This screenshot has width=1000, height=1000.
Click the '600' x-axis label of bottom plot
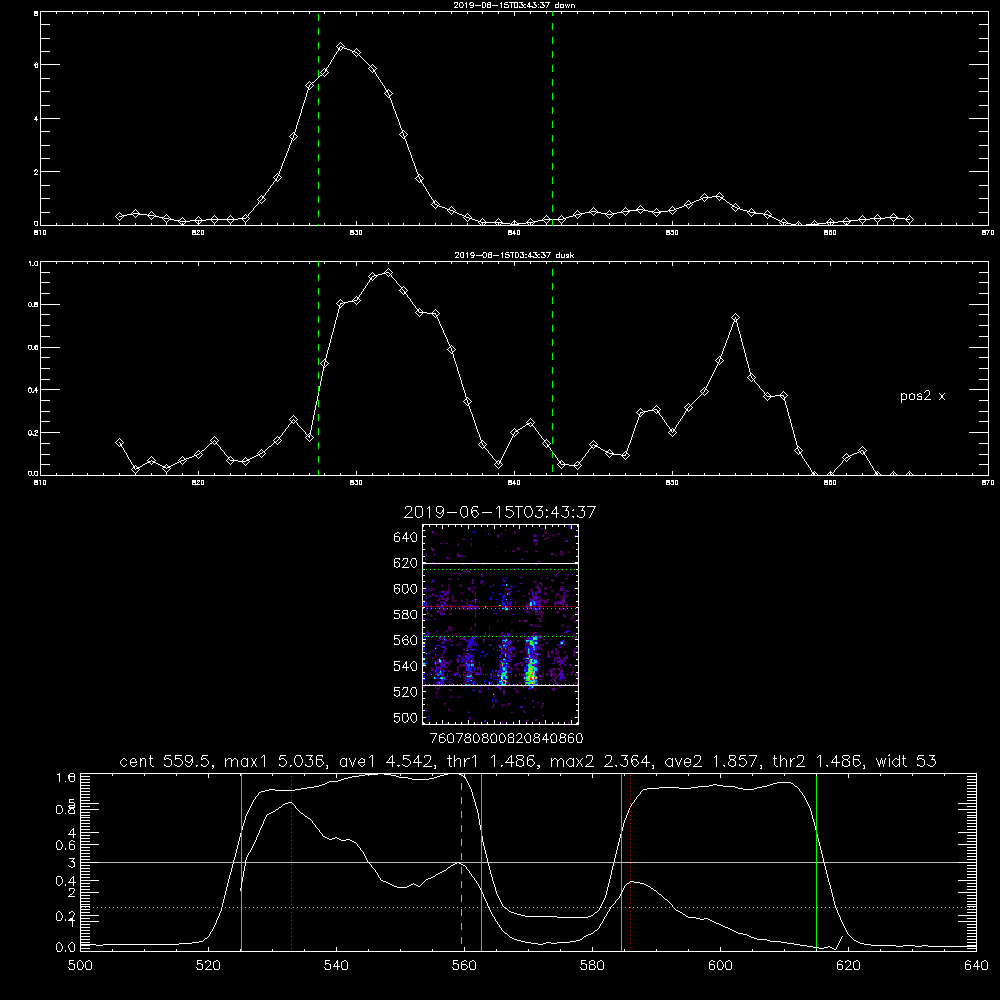click(720, 966)
